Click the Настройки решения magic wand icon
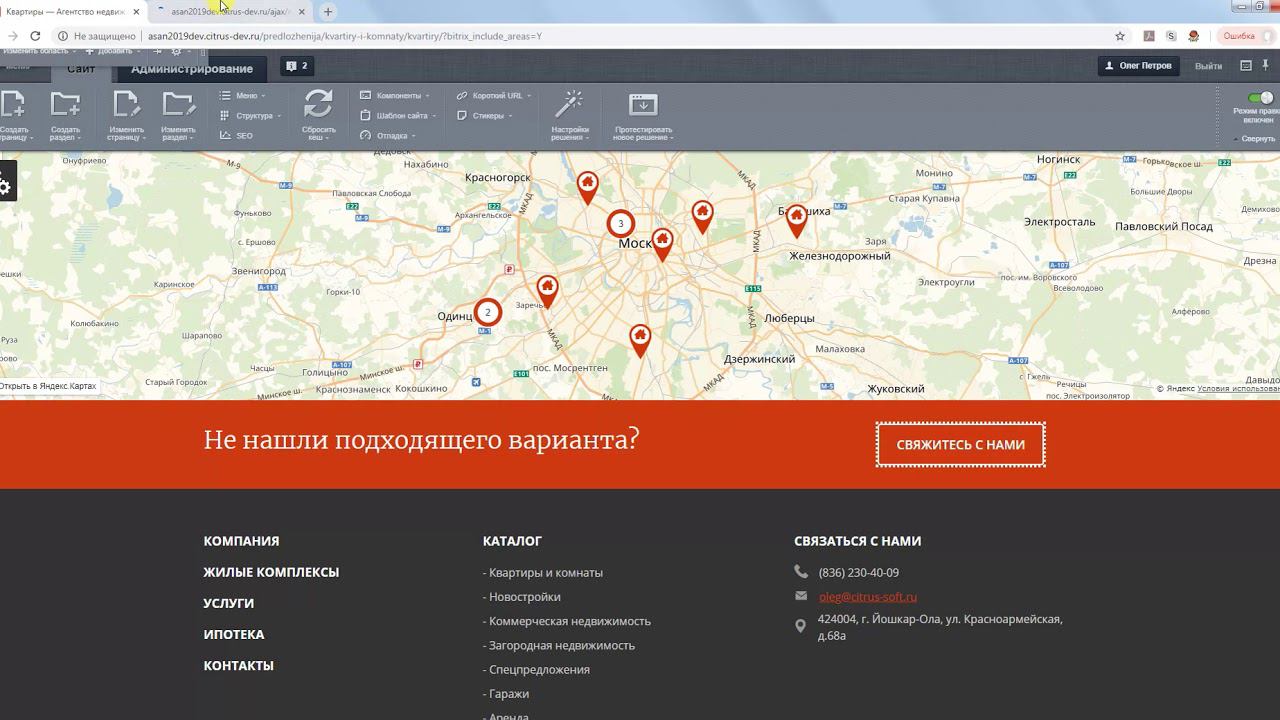Viewport: 1280px width, 720px height. coord(569,104)
